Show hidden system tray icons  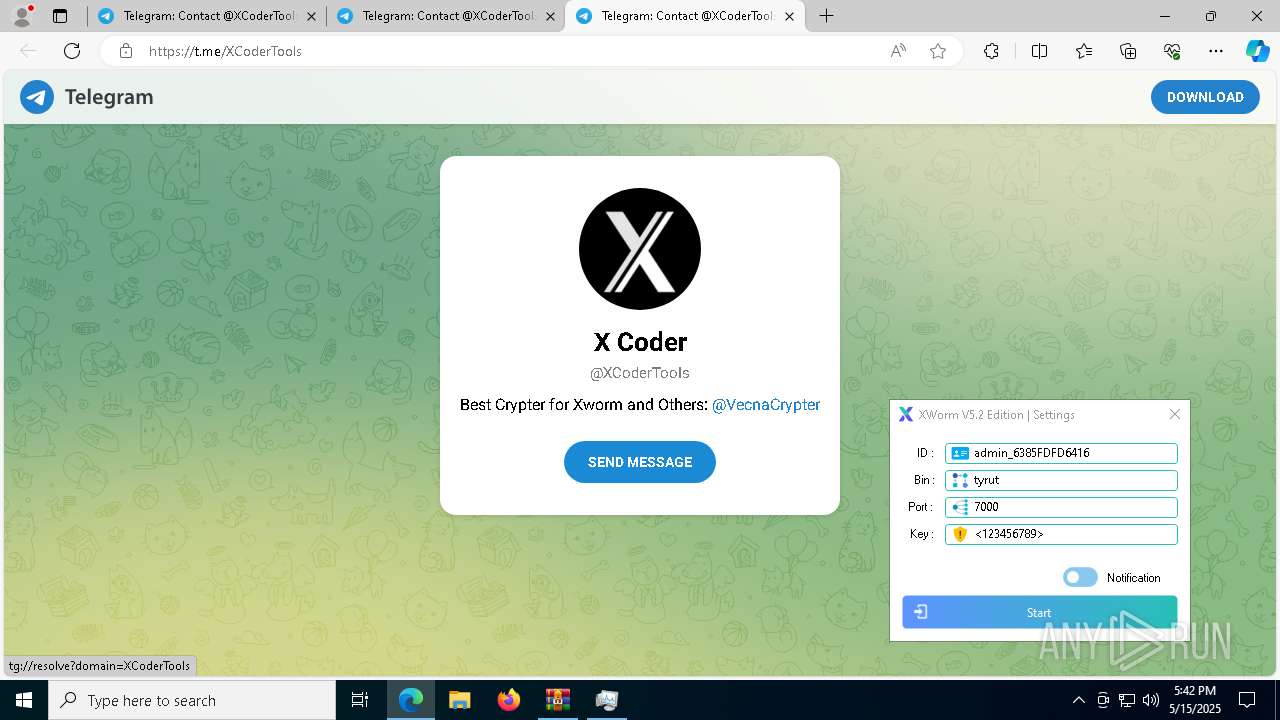(x=1078, y=700)
